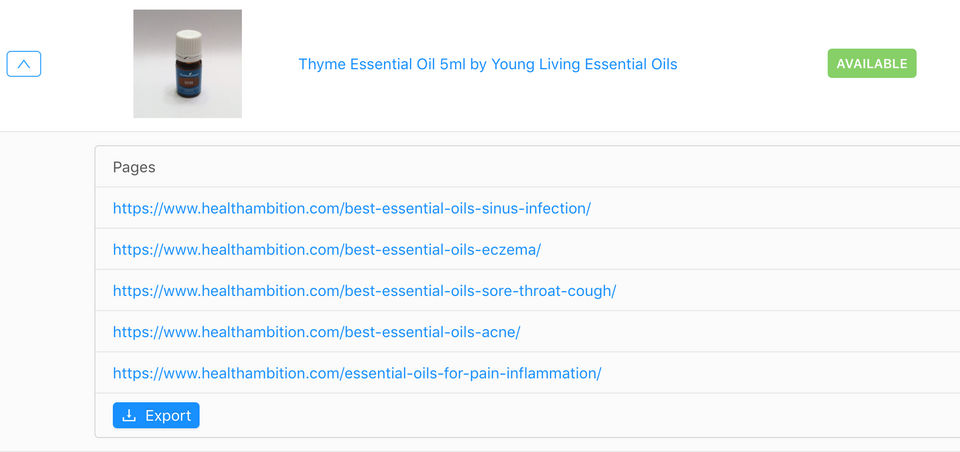Click the download icon inside Export button
The height and width of the screenshot is (452, 960).
(129, 416)
